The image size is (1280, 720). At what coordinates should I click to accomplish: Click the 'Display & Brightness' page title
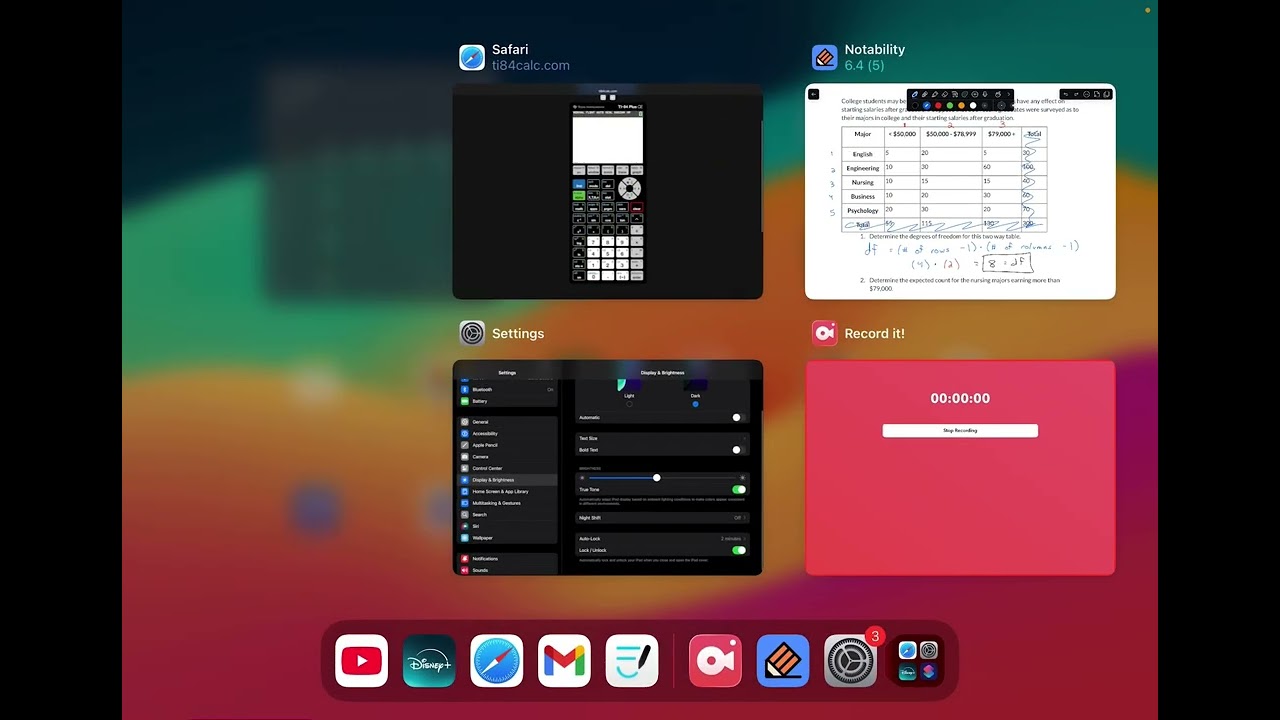pos(662,373)
